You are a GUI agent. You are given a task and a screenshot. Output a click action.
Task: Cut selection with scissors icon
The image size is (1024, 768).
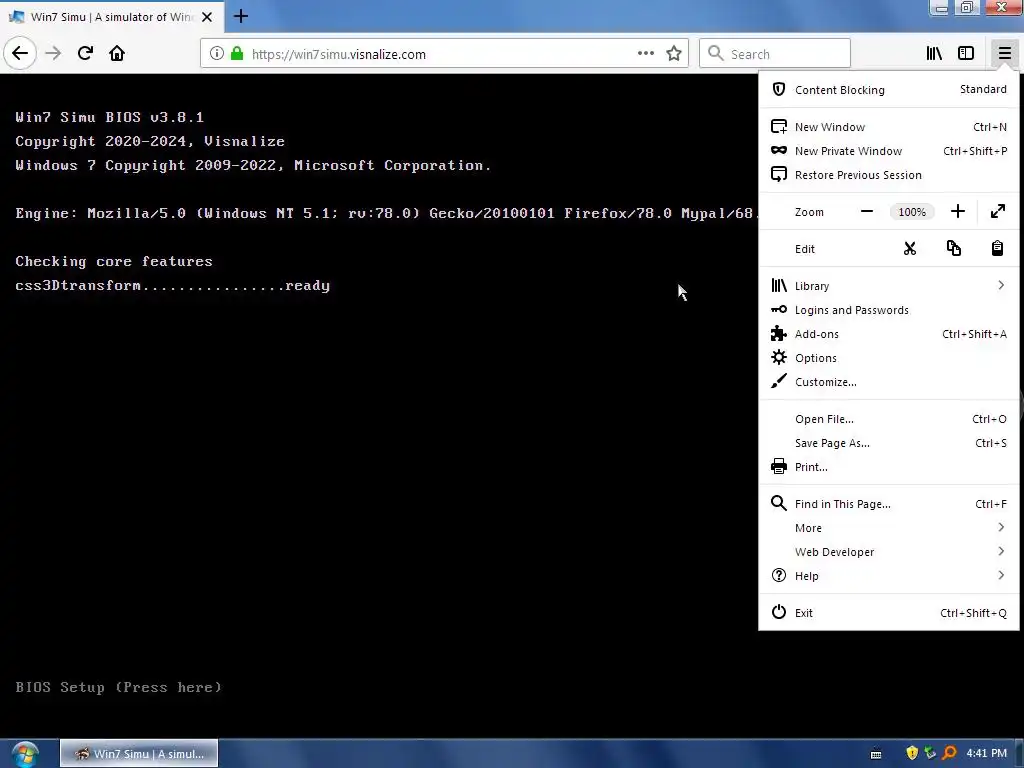(x=910, y=249)
